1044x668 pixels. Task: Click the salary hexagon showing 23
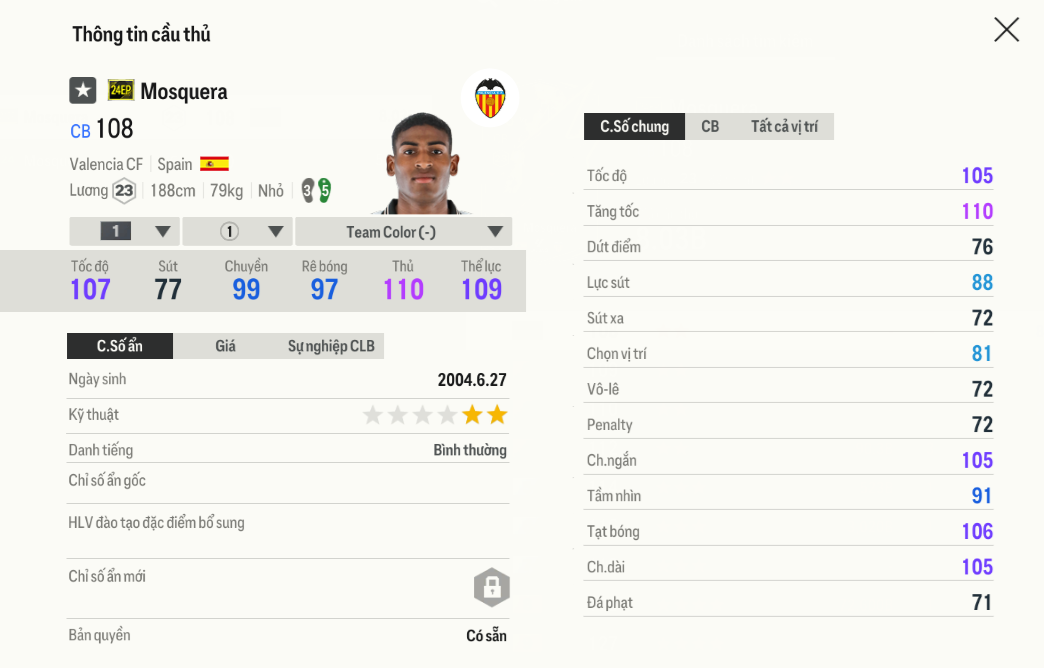(x=124, y=190)
